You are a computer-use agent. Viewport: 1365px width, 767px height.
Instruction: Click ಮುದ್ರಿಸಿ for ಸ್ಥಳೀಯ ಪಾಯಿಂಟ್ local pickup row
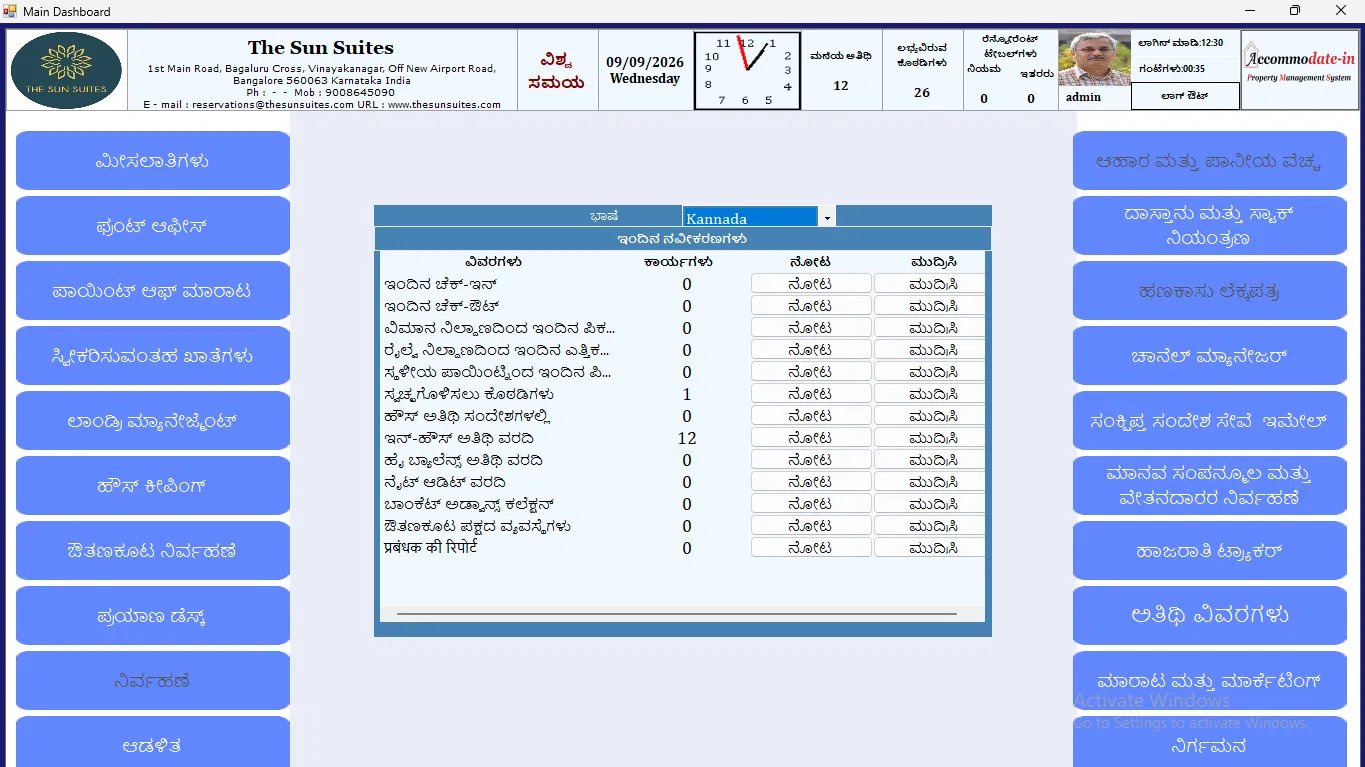[930, 372]
